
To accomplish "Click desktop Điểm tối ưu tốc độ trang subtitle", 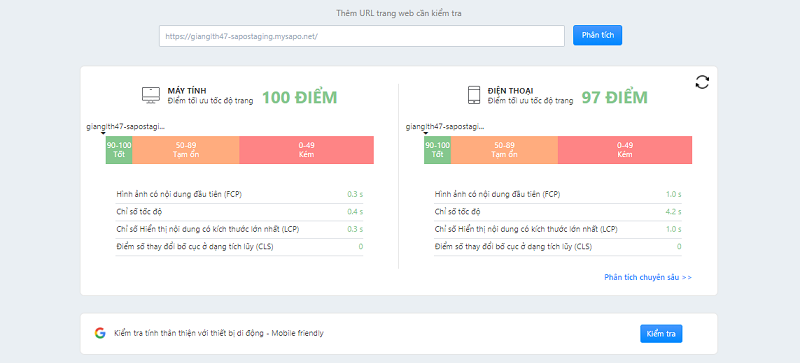I will [x=210, y=101].
